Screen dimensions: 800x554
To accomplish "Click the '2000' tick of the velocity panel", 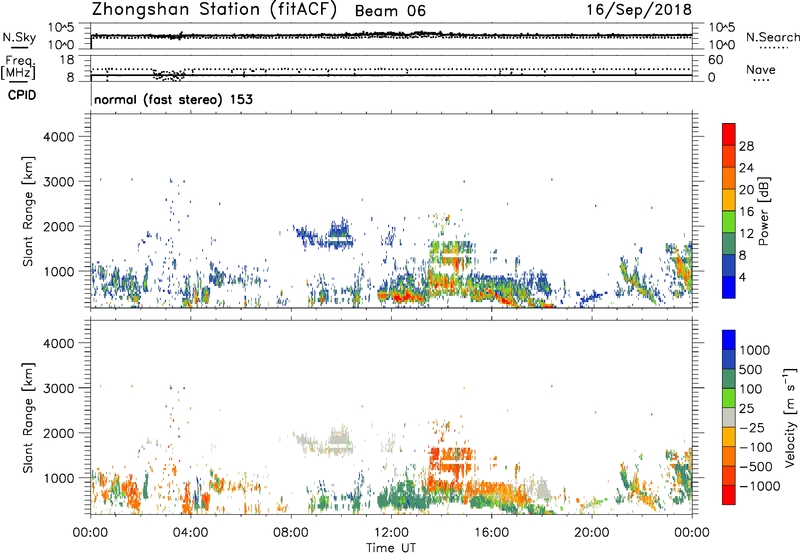I will [59, 433].
